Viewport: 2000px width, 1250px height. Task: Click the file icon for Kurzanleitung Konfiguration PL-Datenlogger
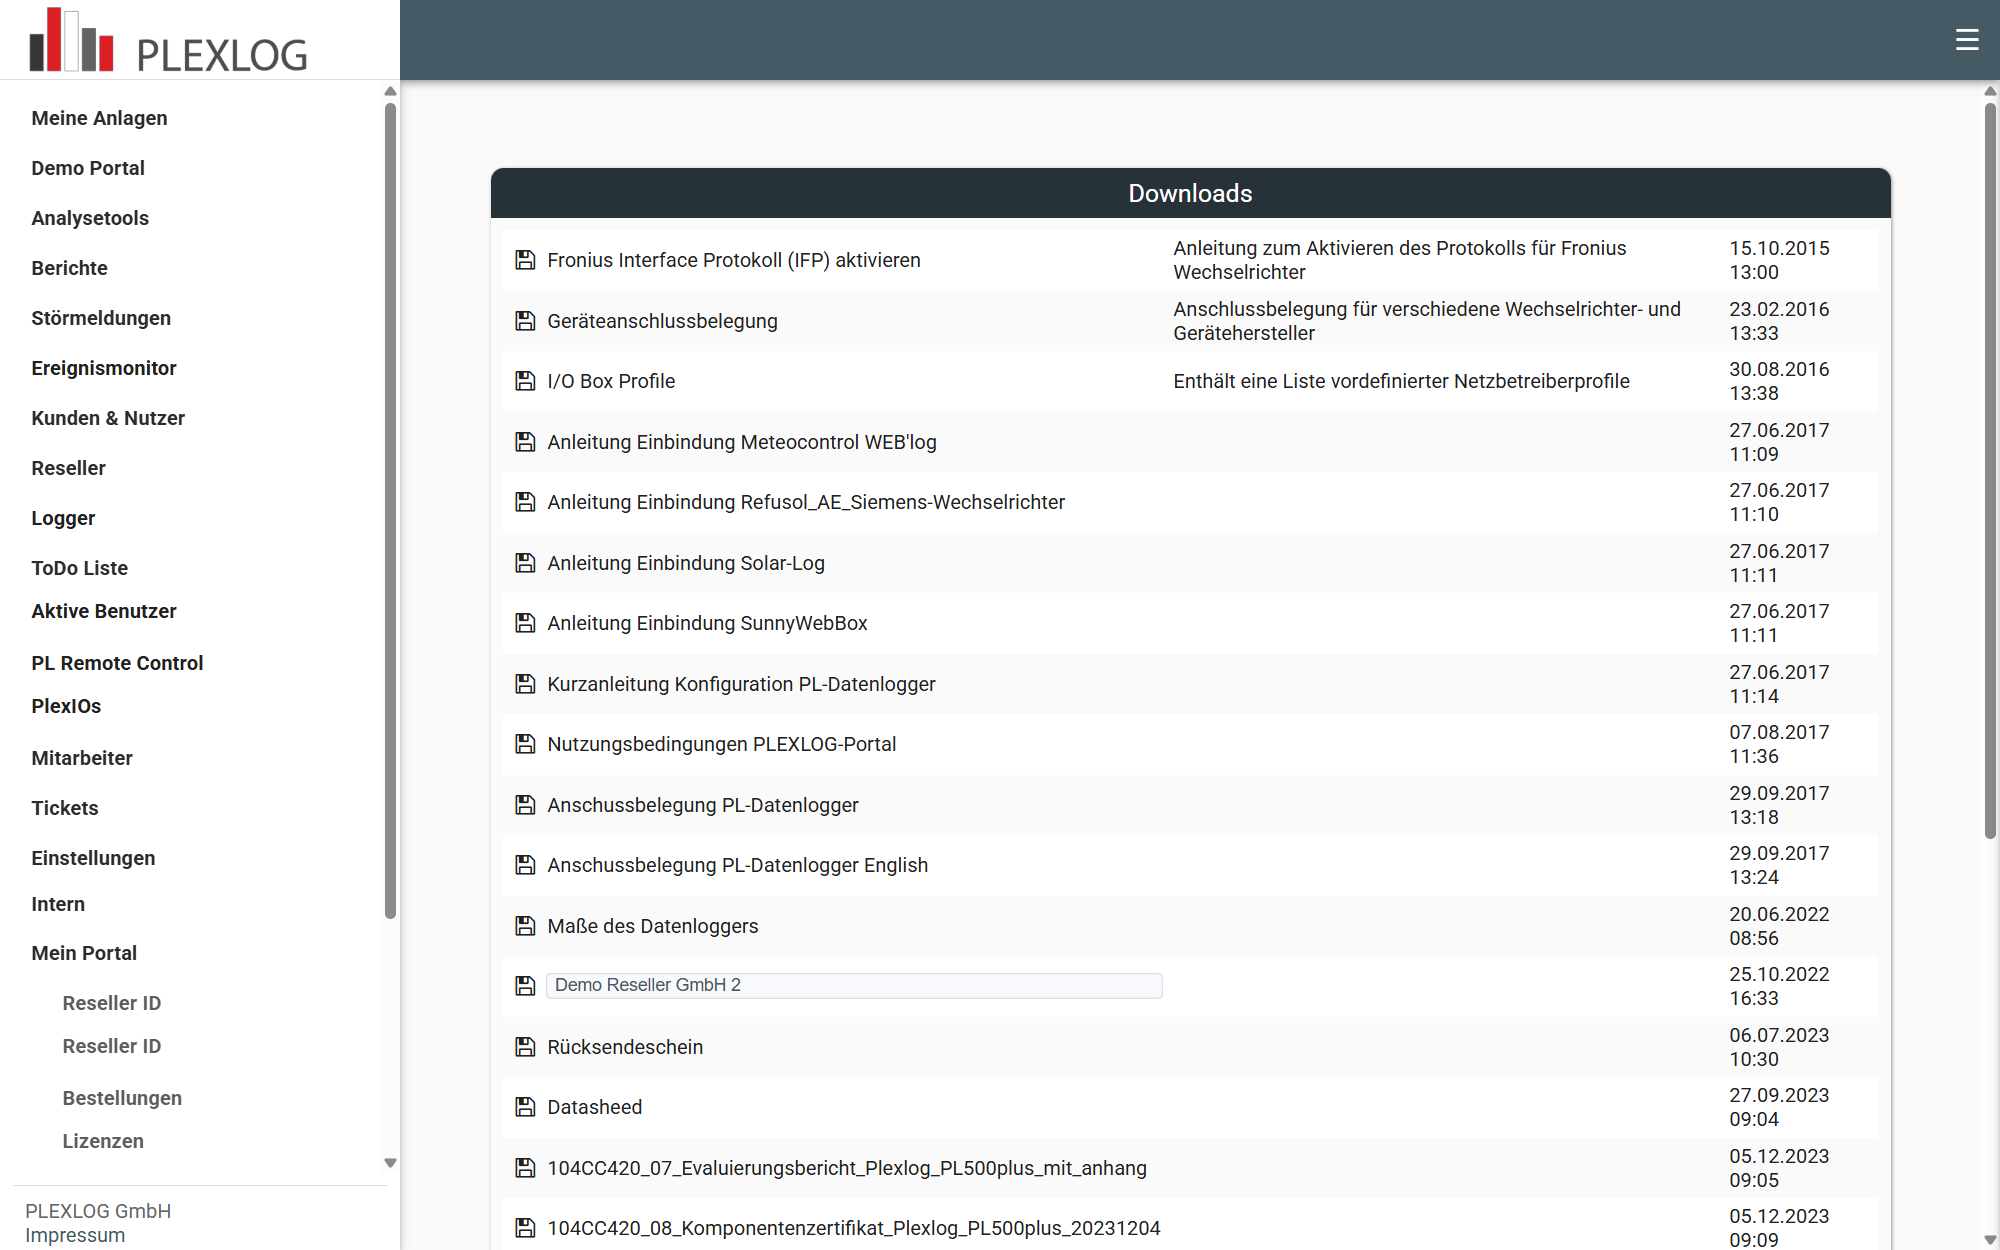[525, 684]
